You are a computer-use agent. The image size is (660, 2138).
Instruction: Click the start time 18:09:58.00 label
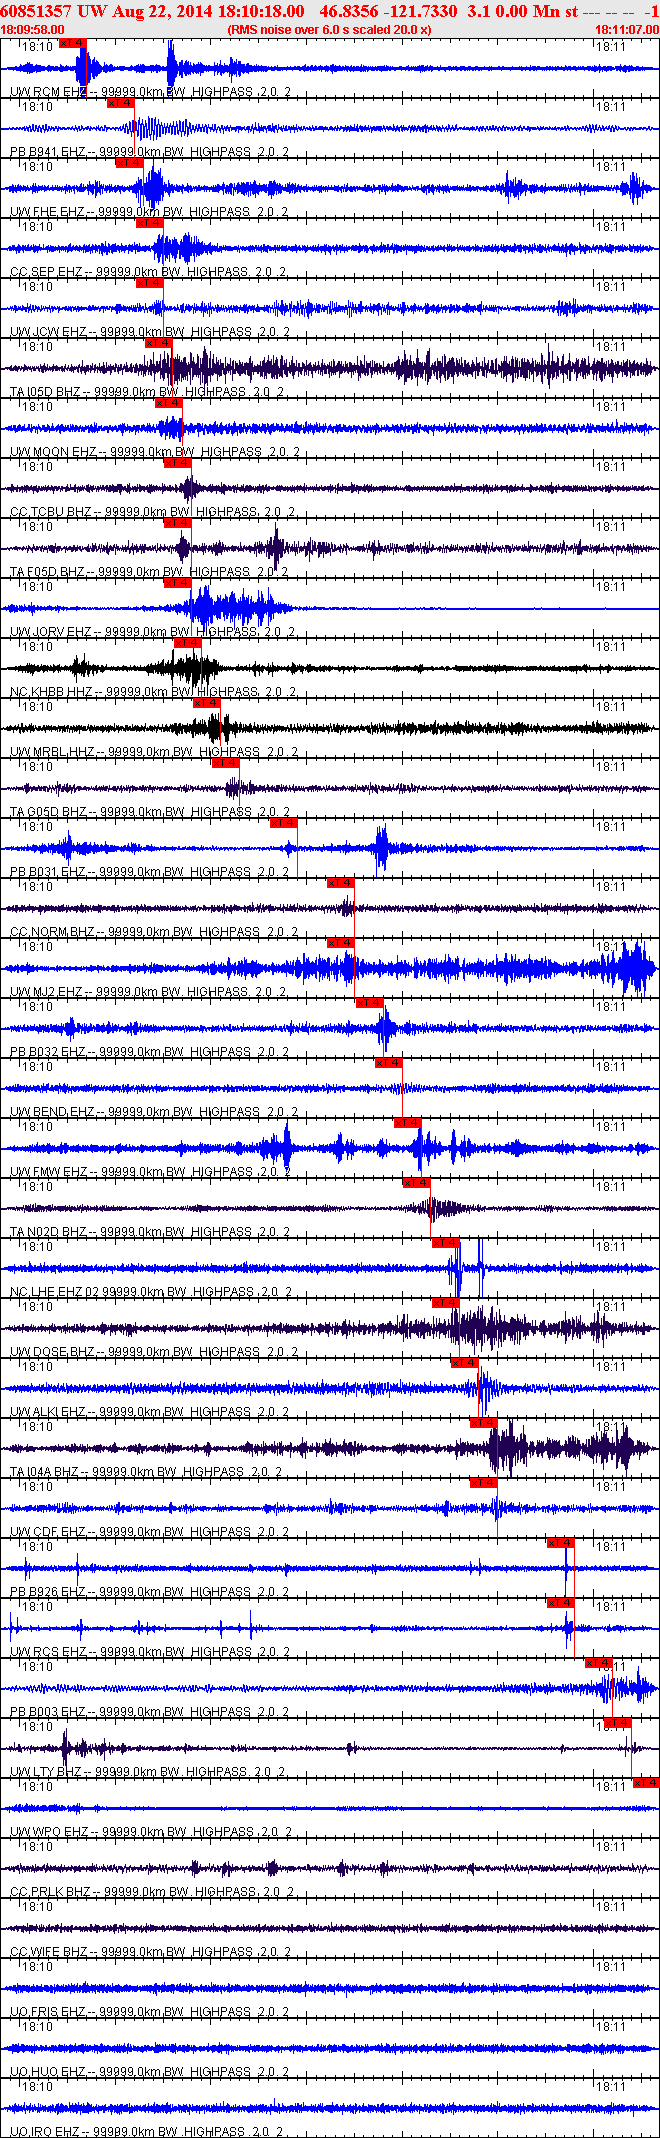pos(33,30)
